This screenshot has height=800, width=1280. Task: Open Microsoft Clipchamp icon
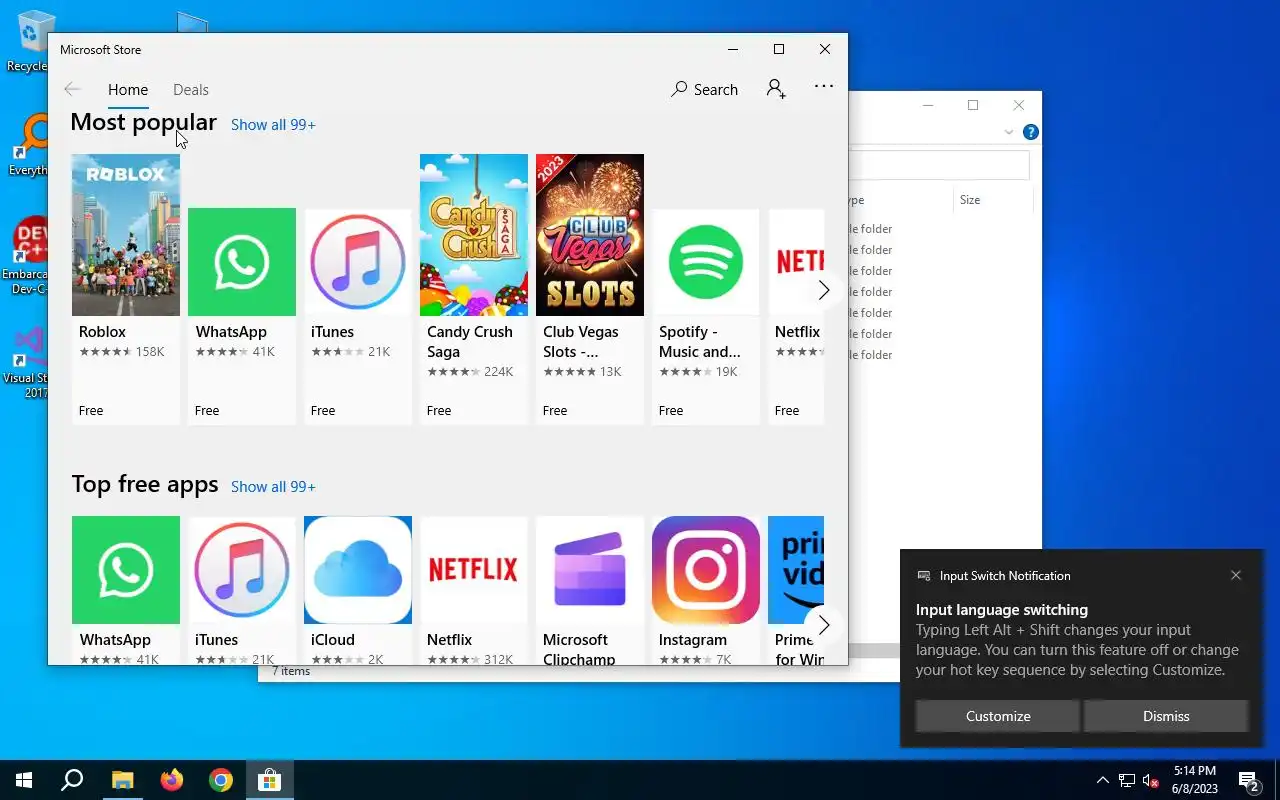coord(590,570)
